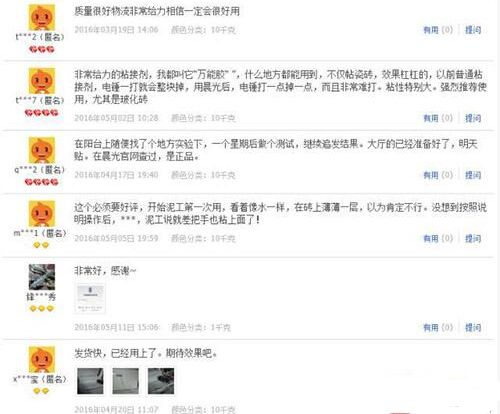Image resolution: width=500 pixels, height=414 pixels.
Task: Mark the 在阳台上 review as 有用
Action: [x=438, y=175]
